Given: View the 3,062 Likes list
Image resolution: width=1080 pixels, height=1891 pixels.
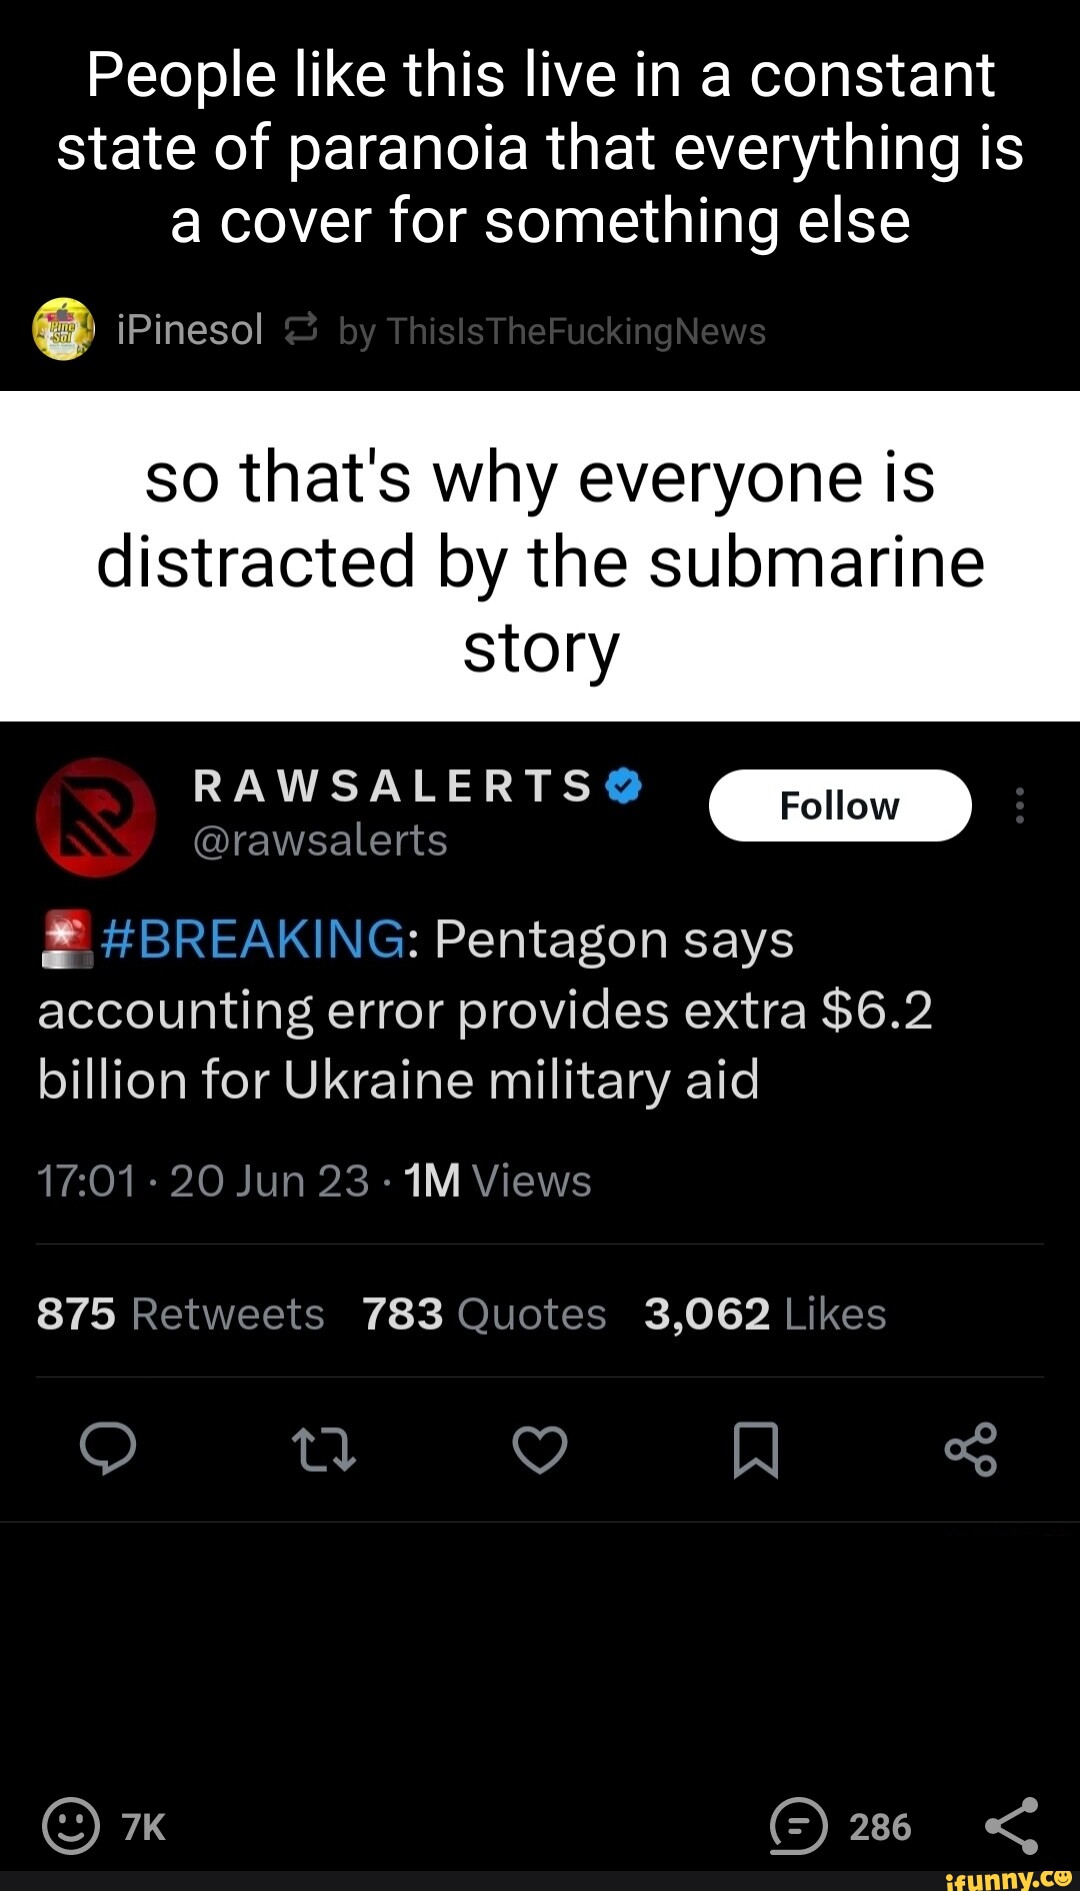Looking at the screenshot, I should tap(765, 1313).
